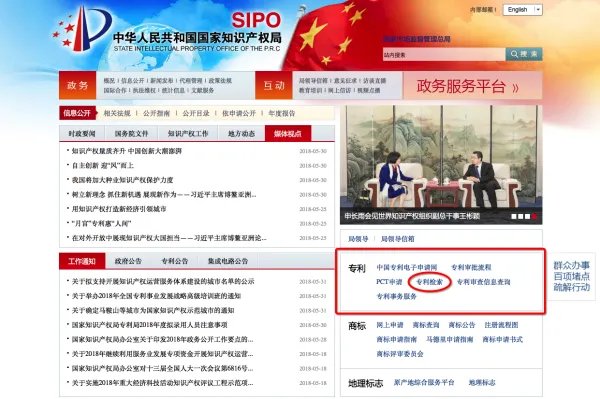Open the 商标公告 link

tap(462, 325)
